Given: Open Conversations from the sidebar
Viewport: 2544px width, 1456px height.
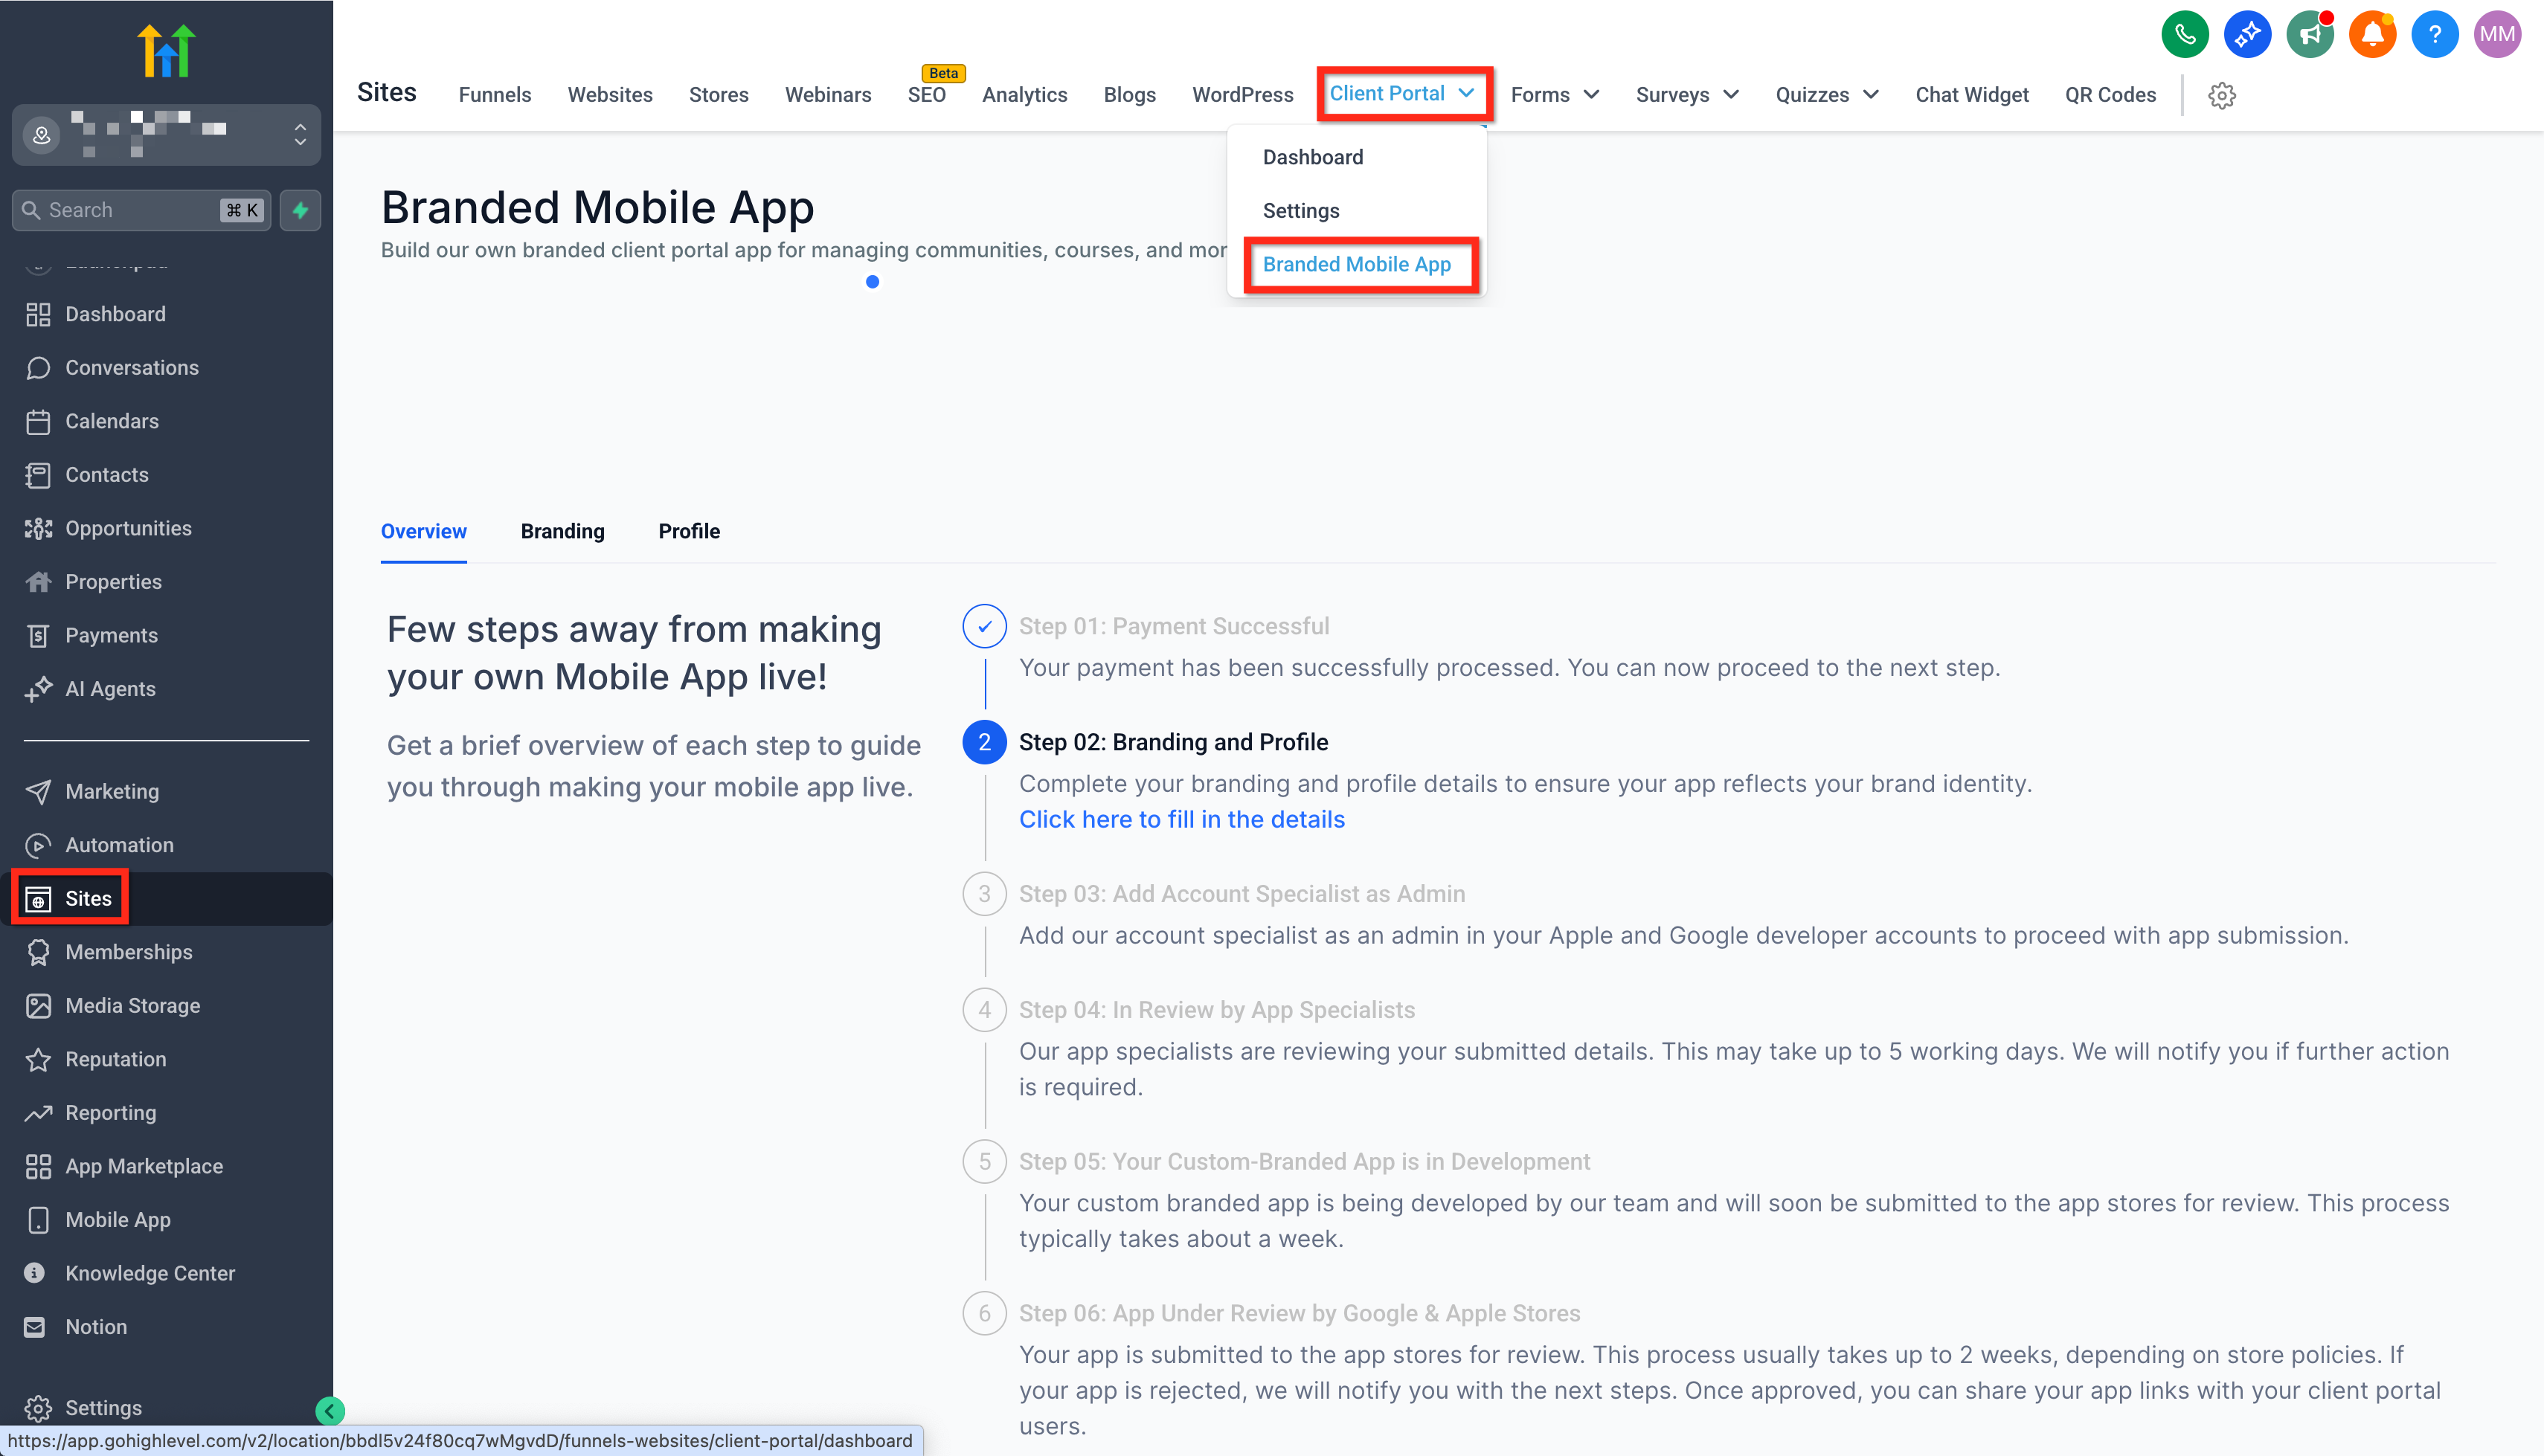Looking at the screenshot, I should [x=131, y=367].
